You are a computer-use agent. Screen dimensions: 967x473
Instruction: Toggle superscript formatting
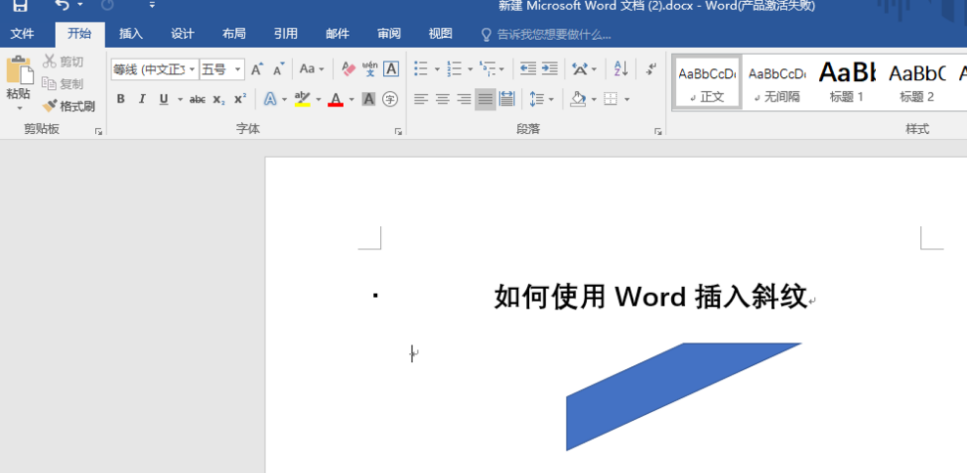(240, 99)
